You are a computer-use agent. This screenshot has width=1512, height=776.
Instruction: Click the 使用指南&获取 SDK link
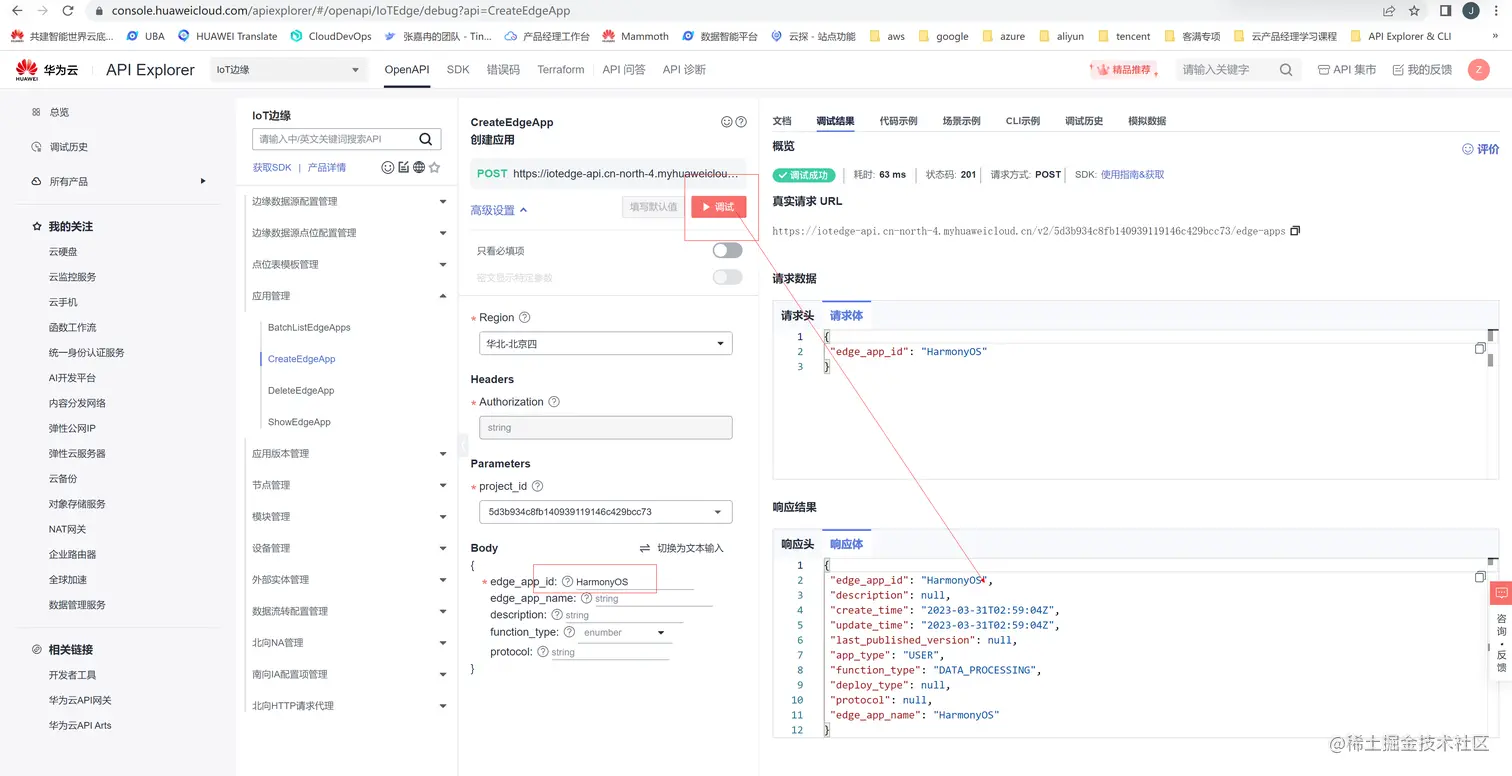point(1132,175)
